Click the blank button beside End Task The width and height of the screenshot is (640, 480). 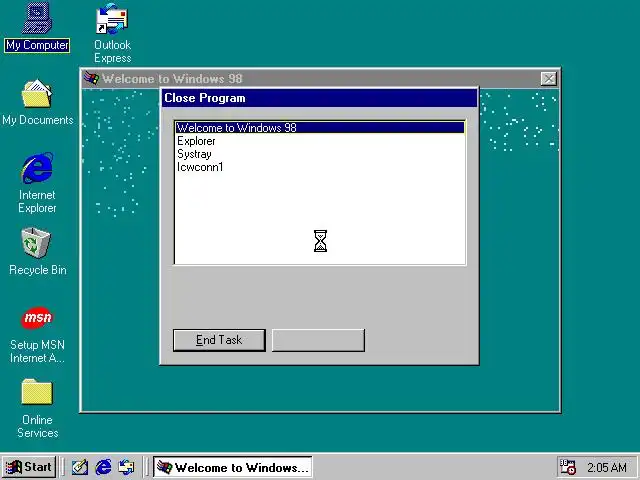point(318,340)
